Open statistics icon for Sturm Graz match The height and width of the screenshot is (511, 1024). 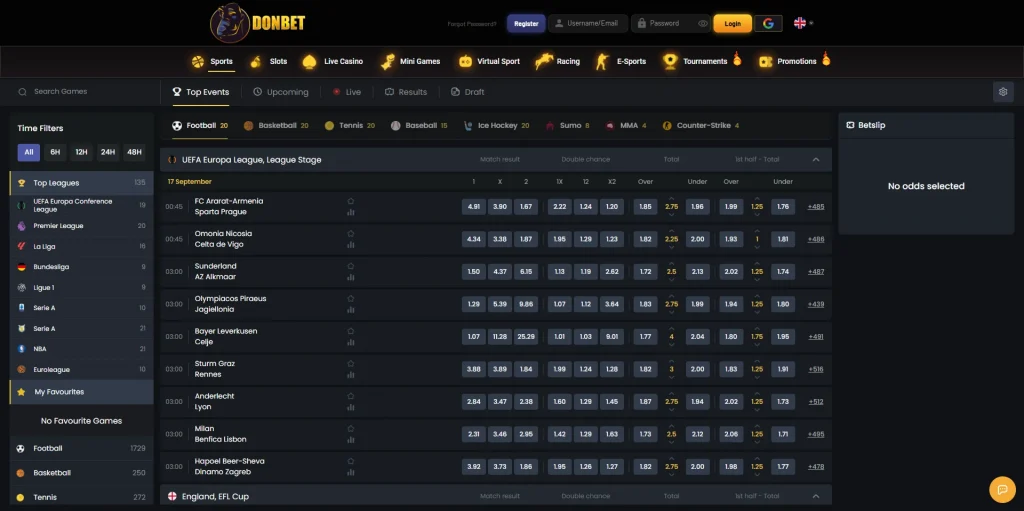click(x=351, y=374)
